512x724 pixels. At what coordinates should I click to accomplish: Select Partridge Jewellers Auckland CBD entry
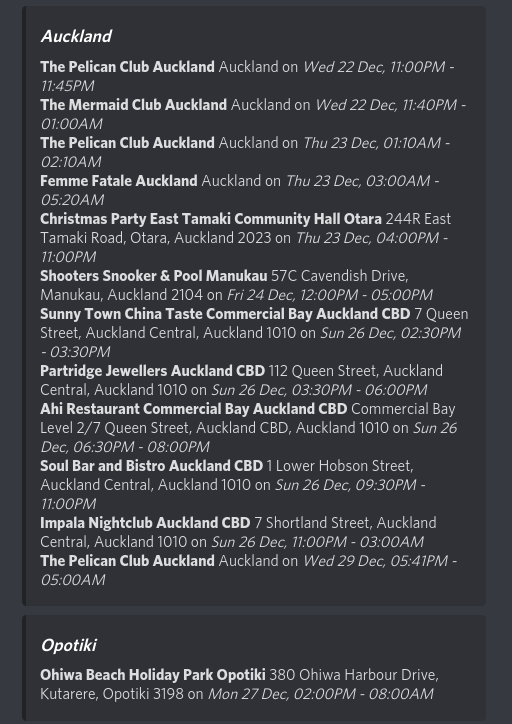(x=152, y=371)
